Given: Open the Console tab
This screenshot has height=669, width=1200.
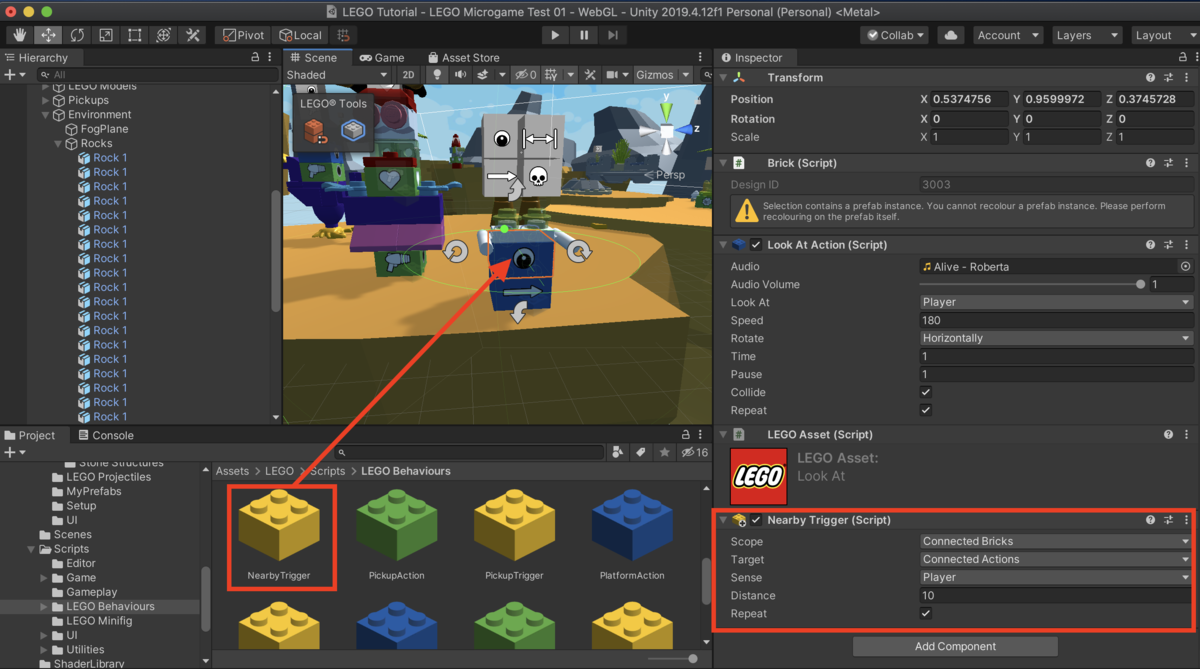Looking at the screenshot, I should coord(105,435).
